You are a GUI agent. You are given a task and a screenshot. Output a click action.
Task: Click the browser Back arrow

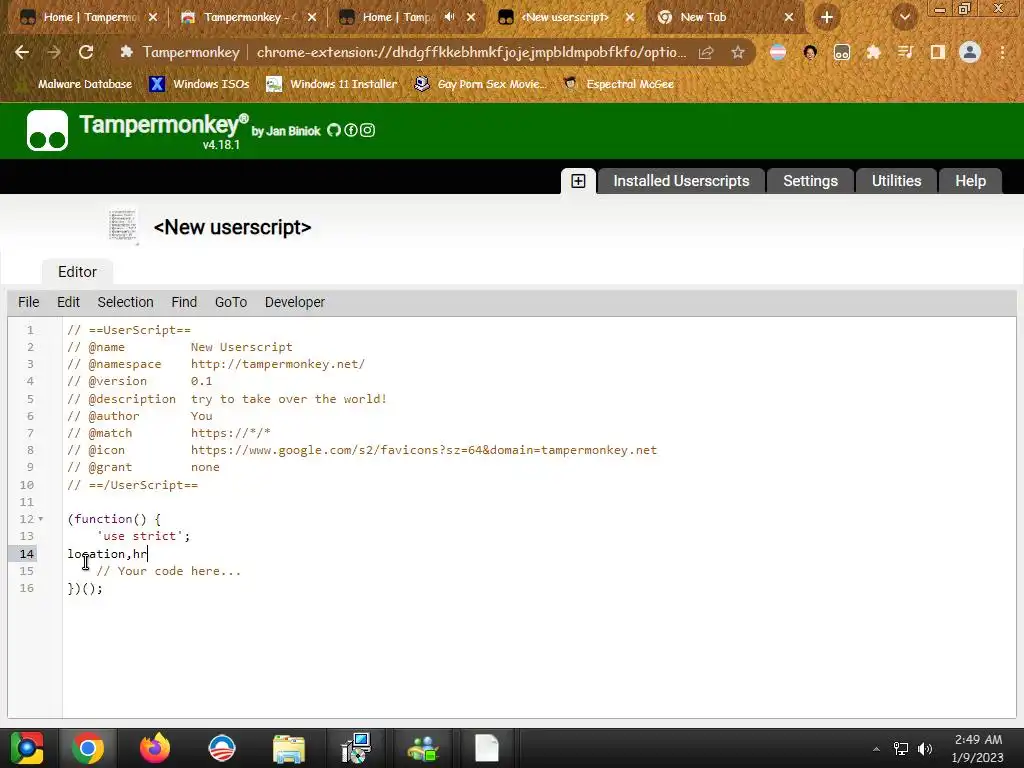[x=22, y=52]
